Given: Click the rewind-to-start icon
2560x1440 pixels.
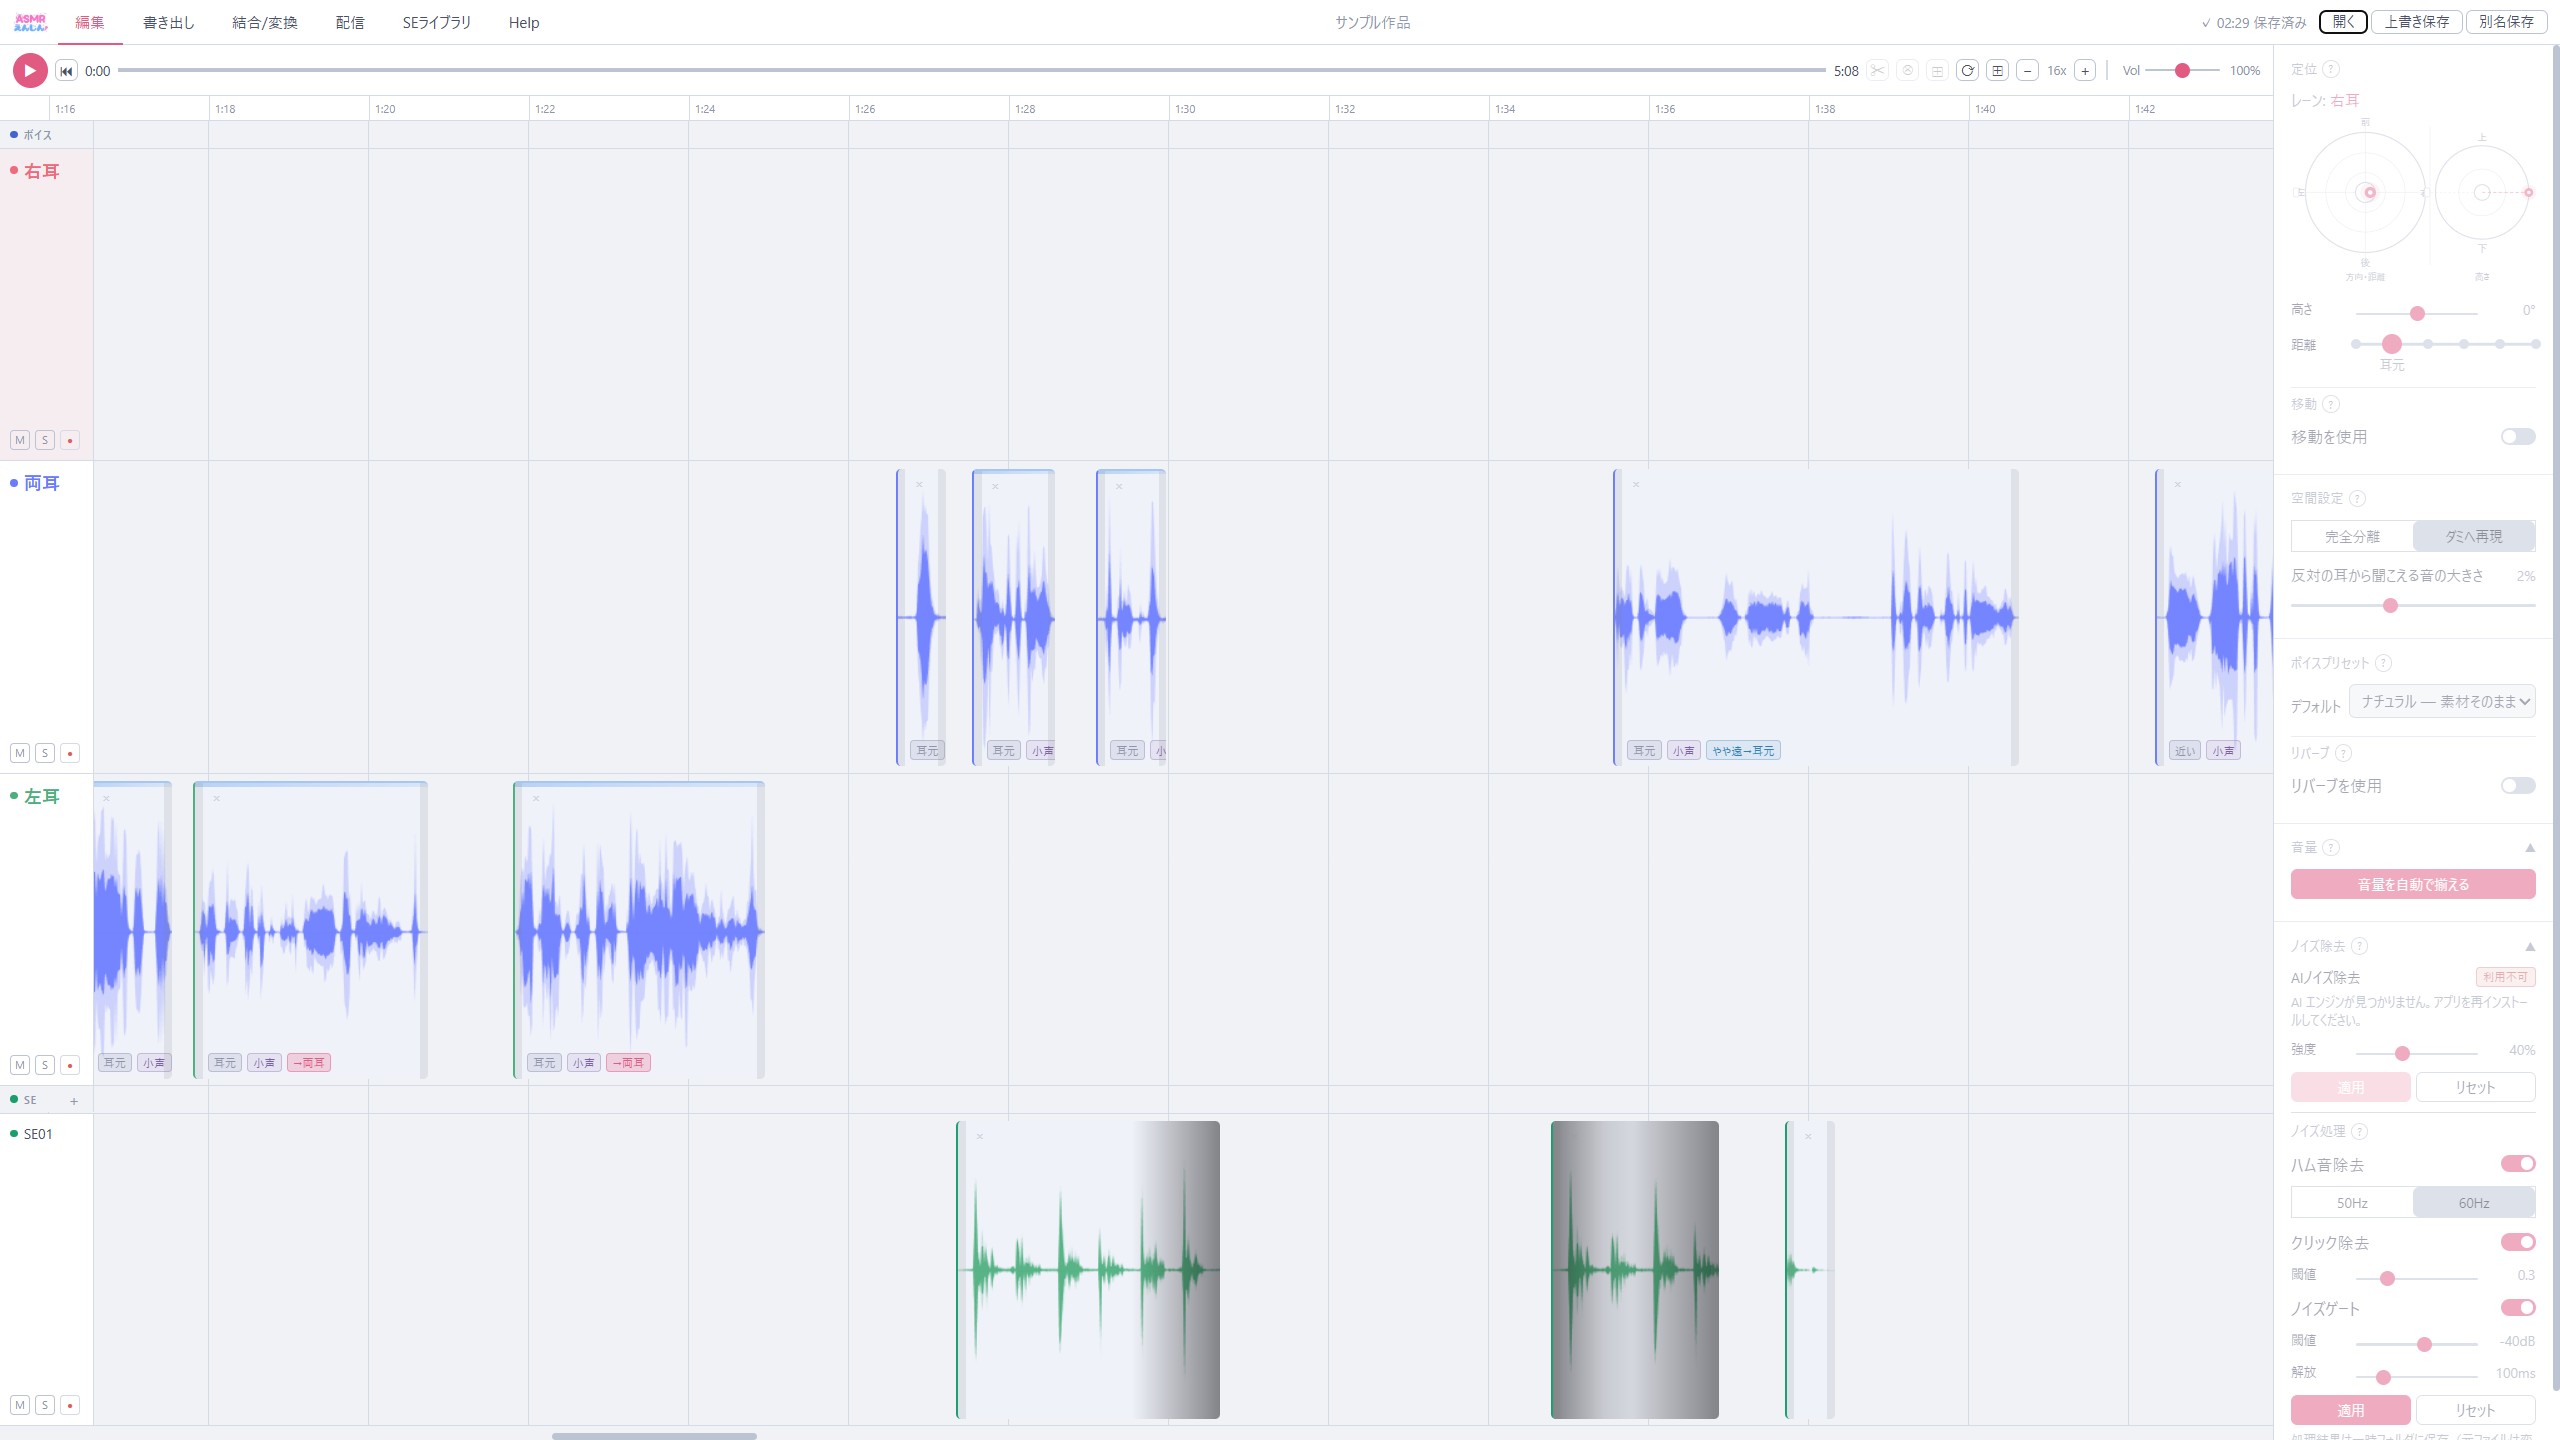Looking at the screenshot, I should pos(66,71).
